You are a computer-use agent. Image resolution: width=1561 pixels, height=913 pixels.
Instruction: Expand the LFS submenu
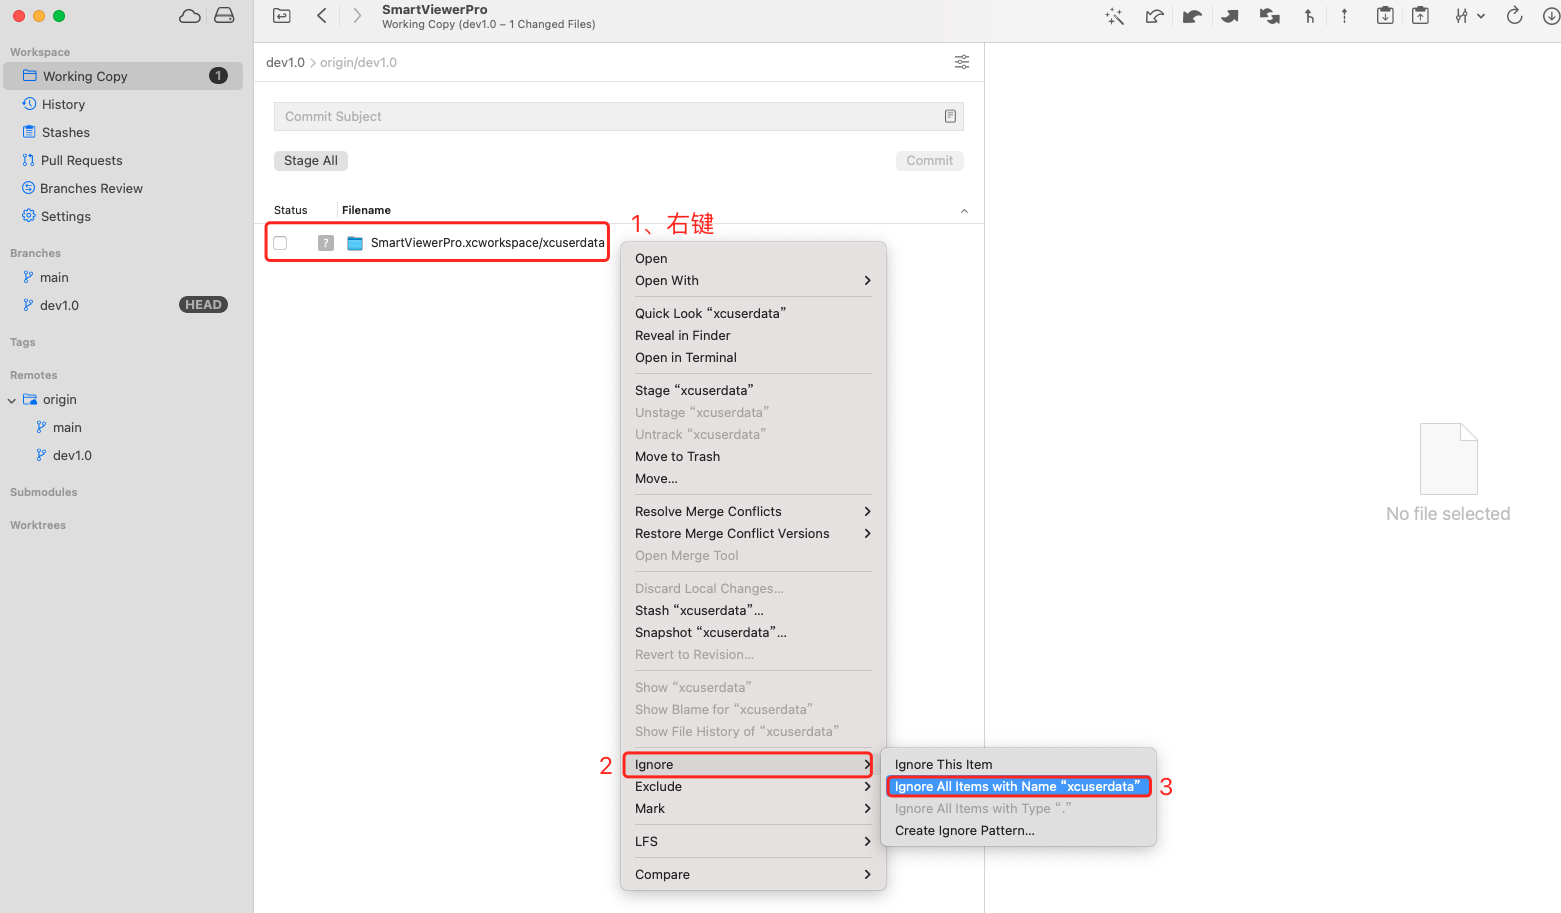[x=867, y=842]
